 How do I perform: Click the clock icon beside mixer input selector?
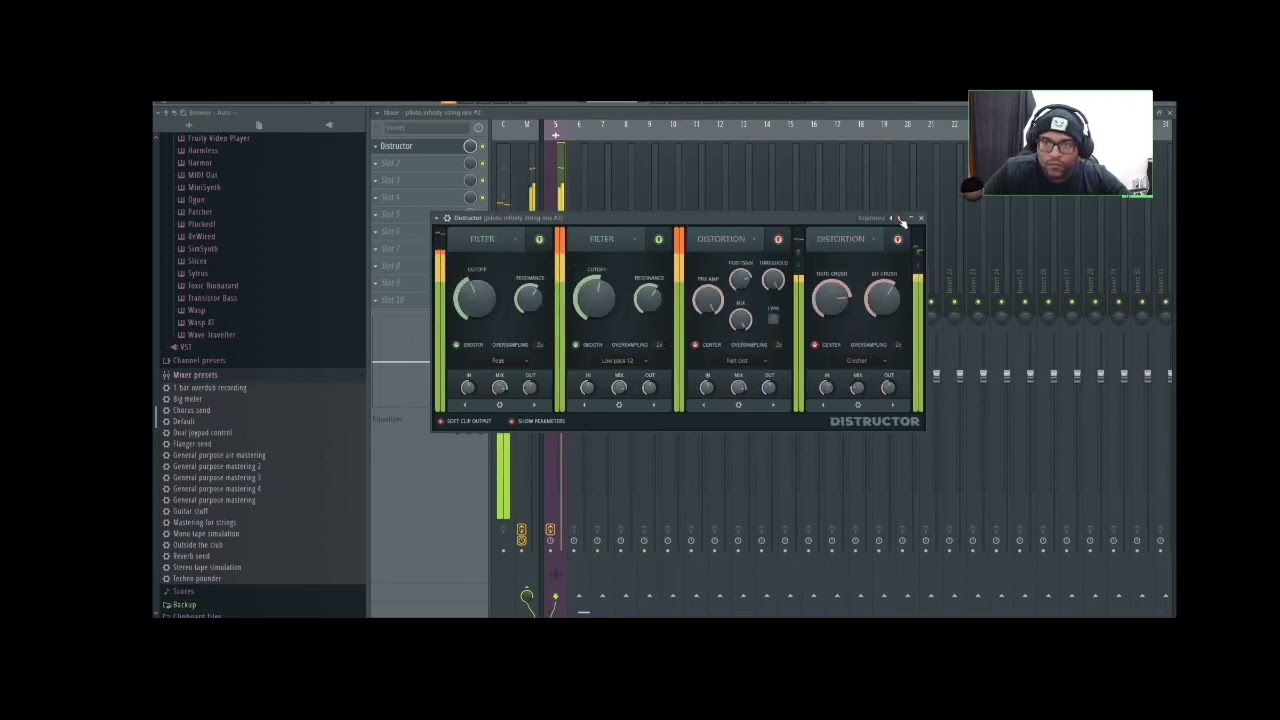pyautogui.click(x=478, y=128)
